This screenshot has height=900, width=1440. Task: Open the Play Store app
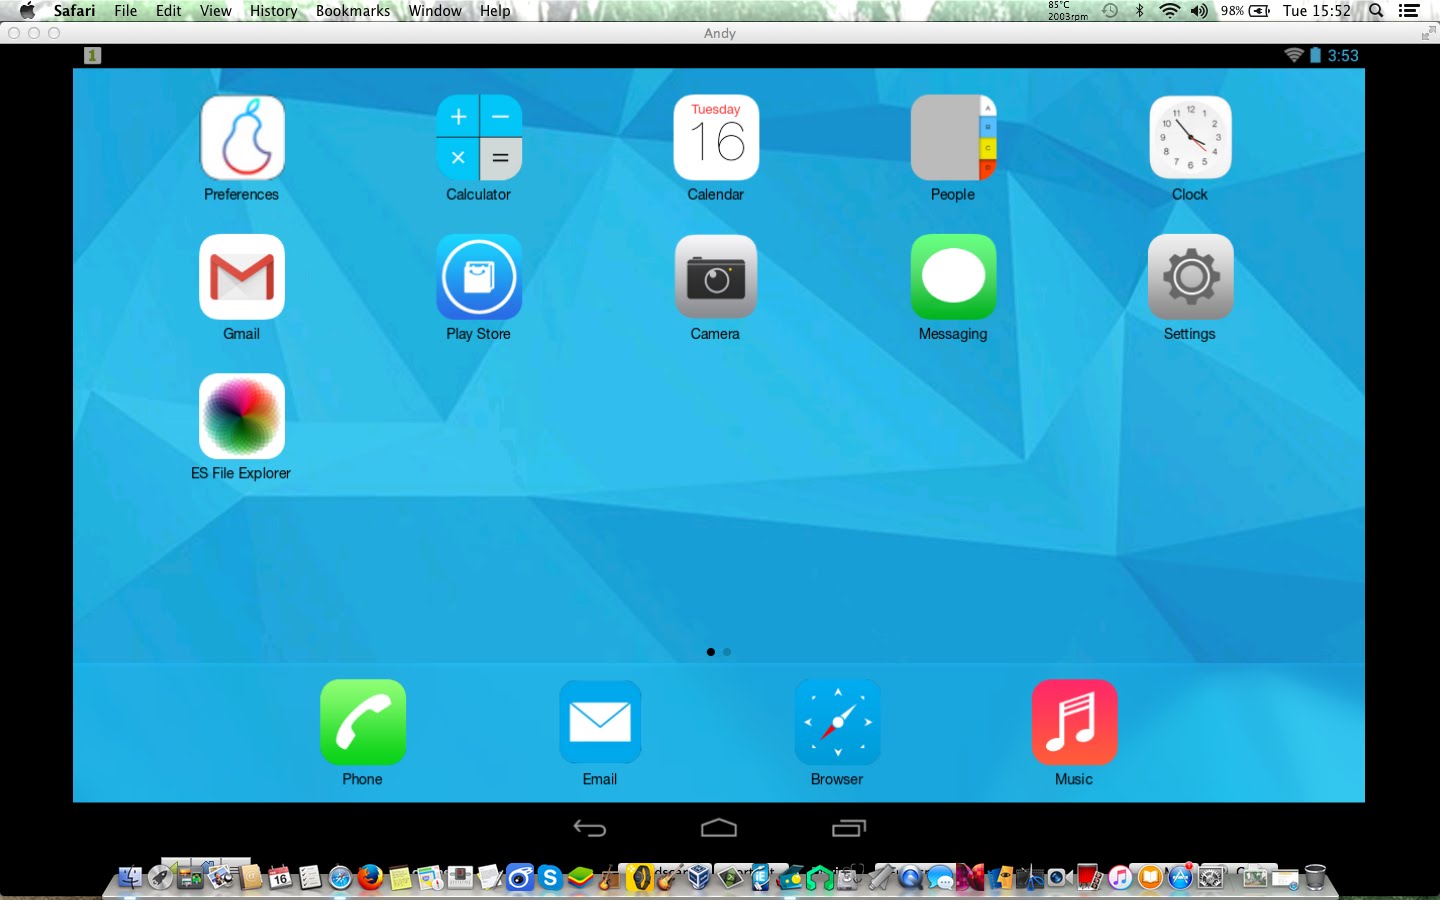[x=479, y=277]
